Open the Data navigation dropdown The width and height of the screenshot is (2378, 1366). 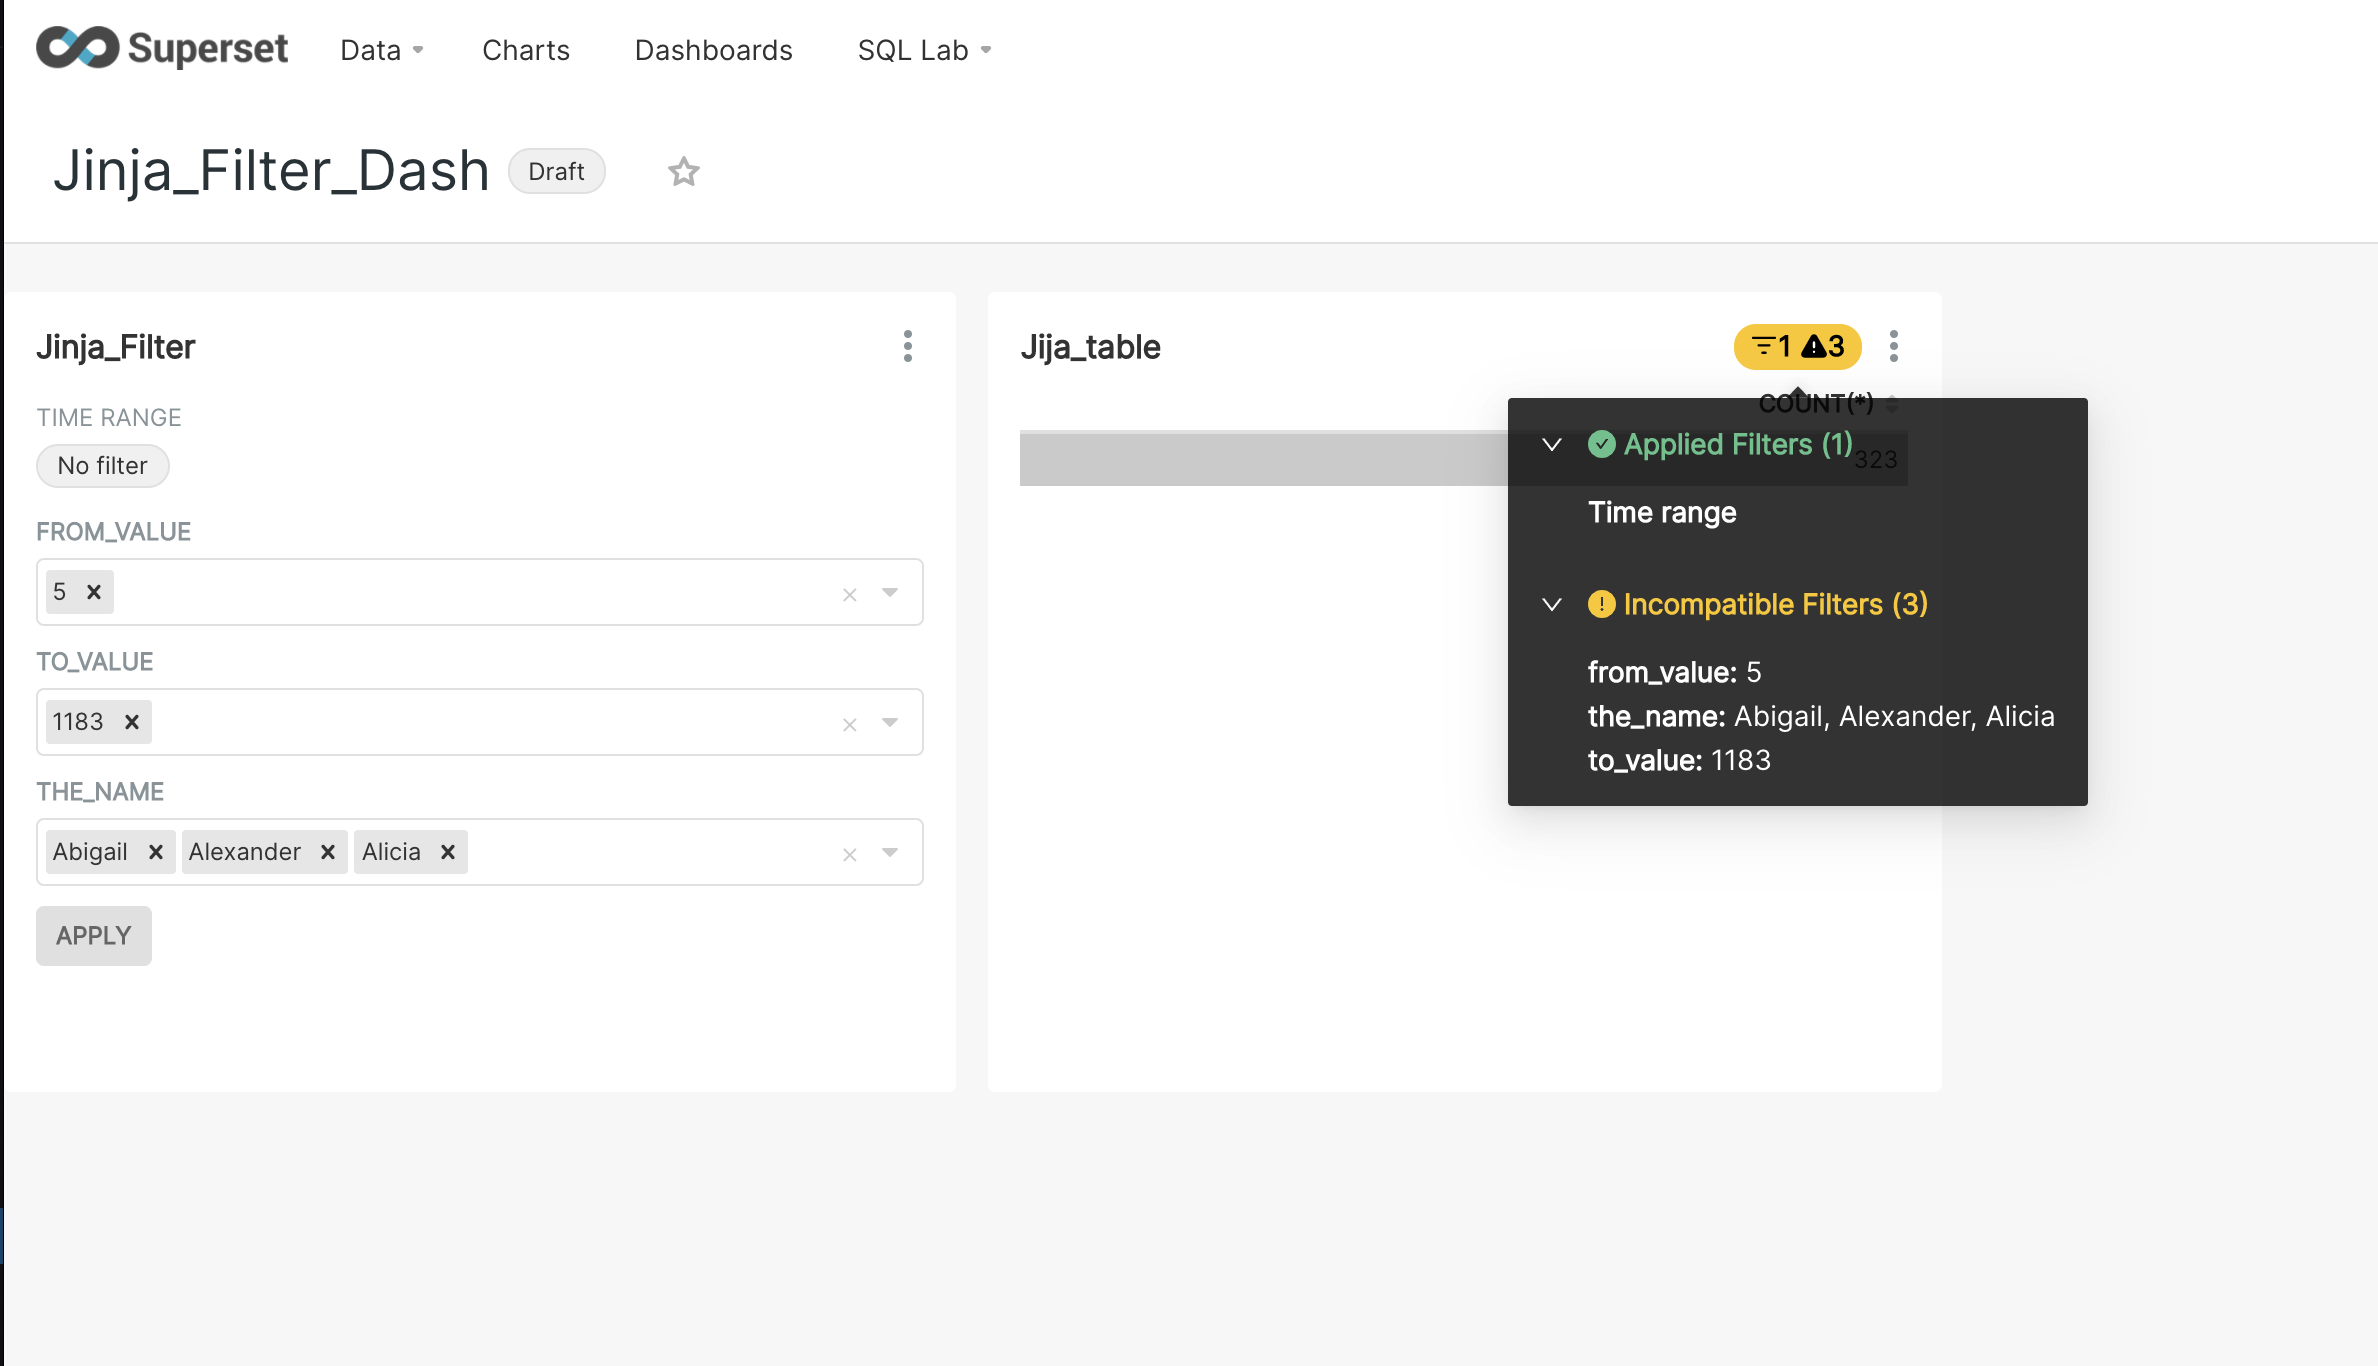[381, 49]
